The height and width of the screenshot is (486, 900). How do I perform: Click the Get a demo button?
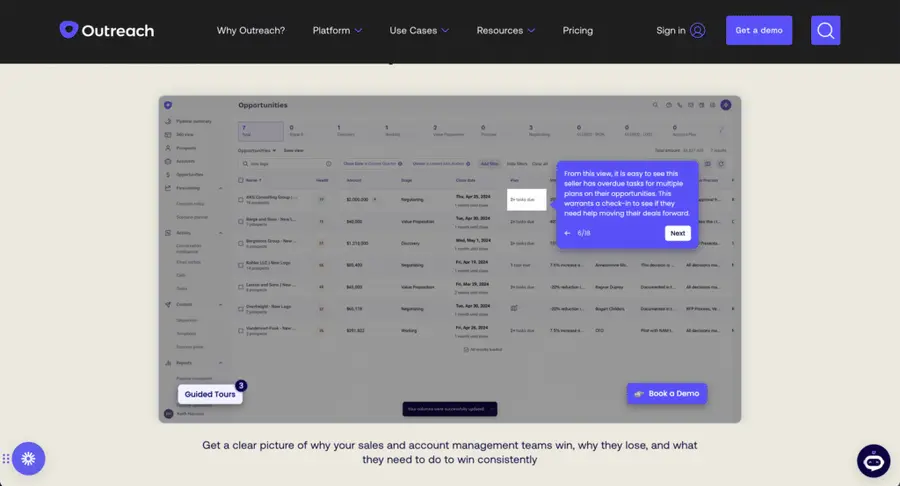[x=759, y=30]
